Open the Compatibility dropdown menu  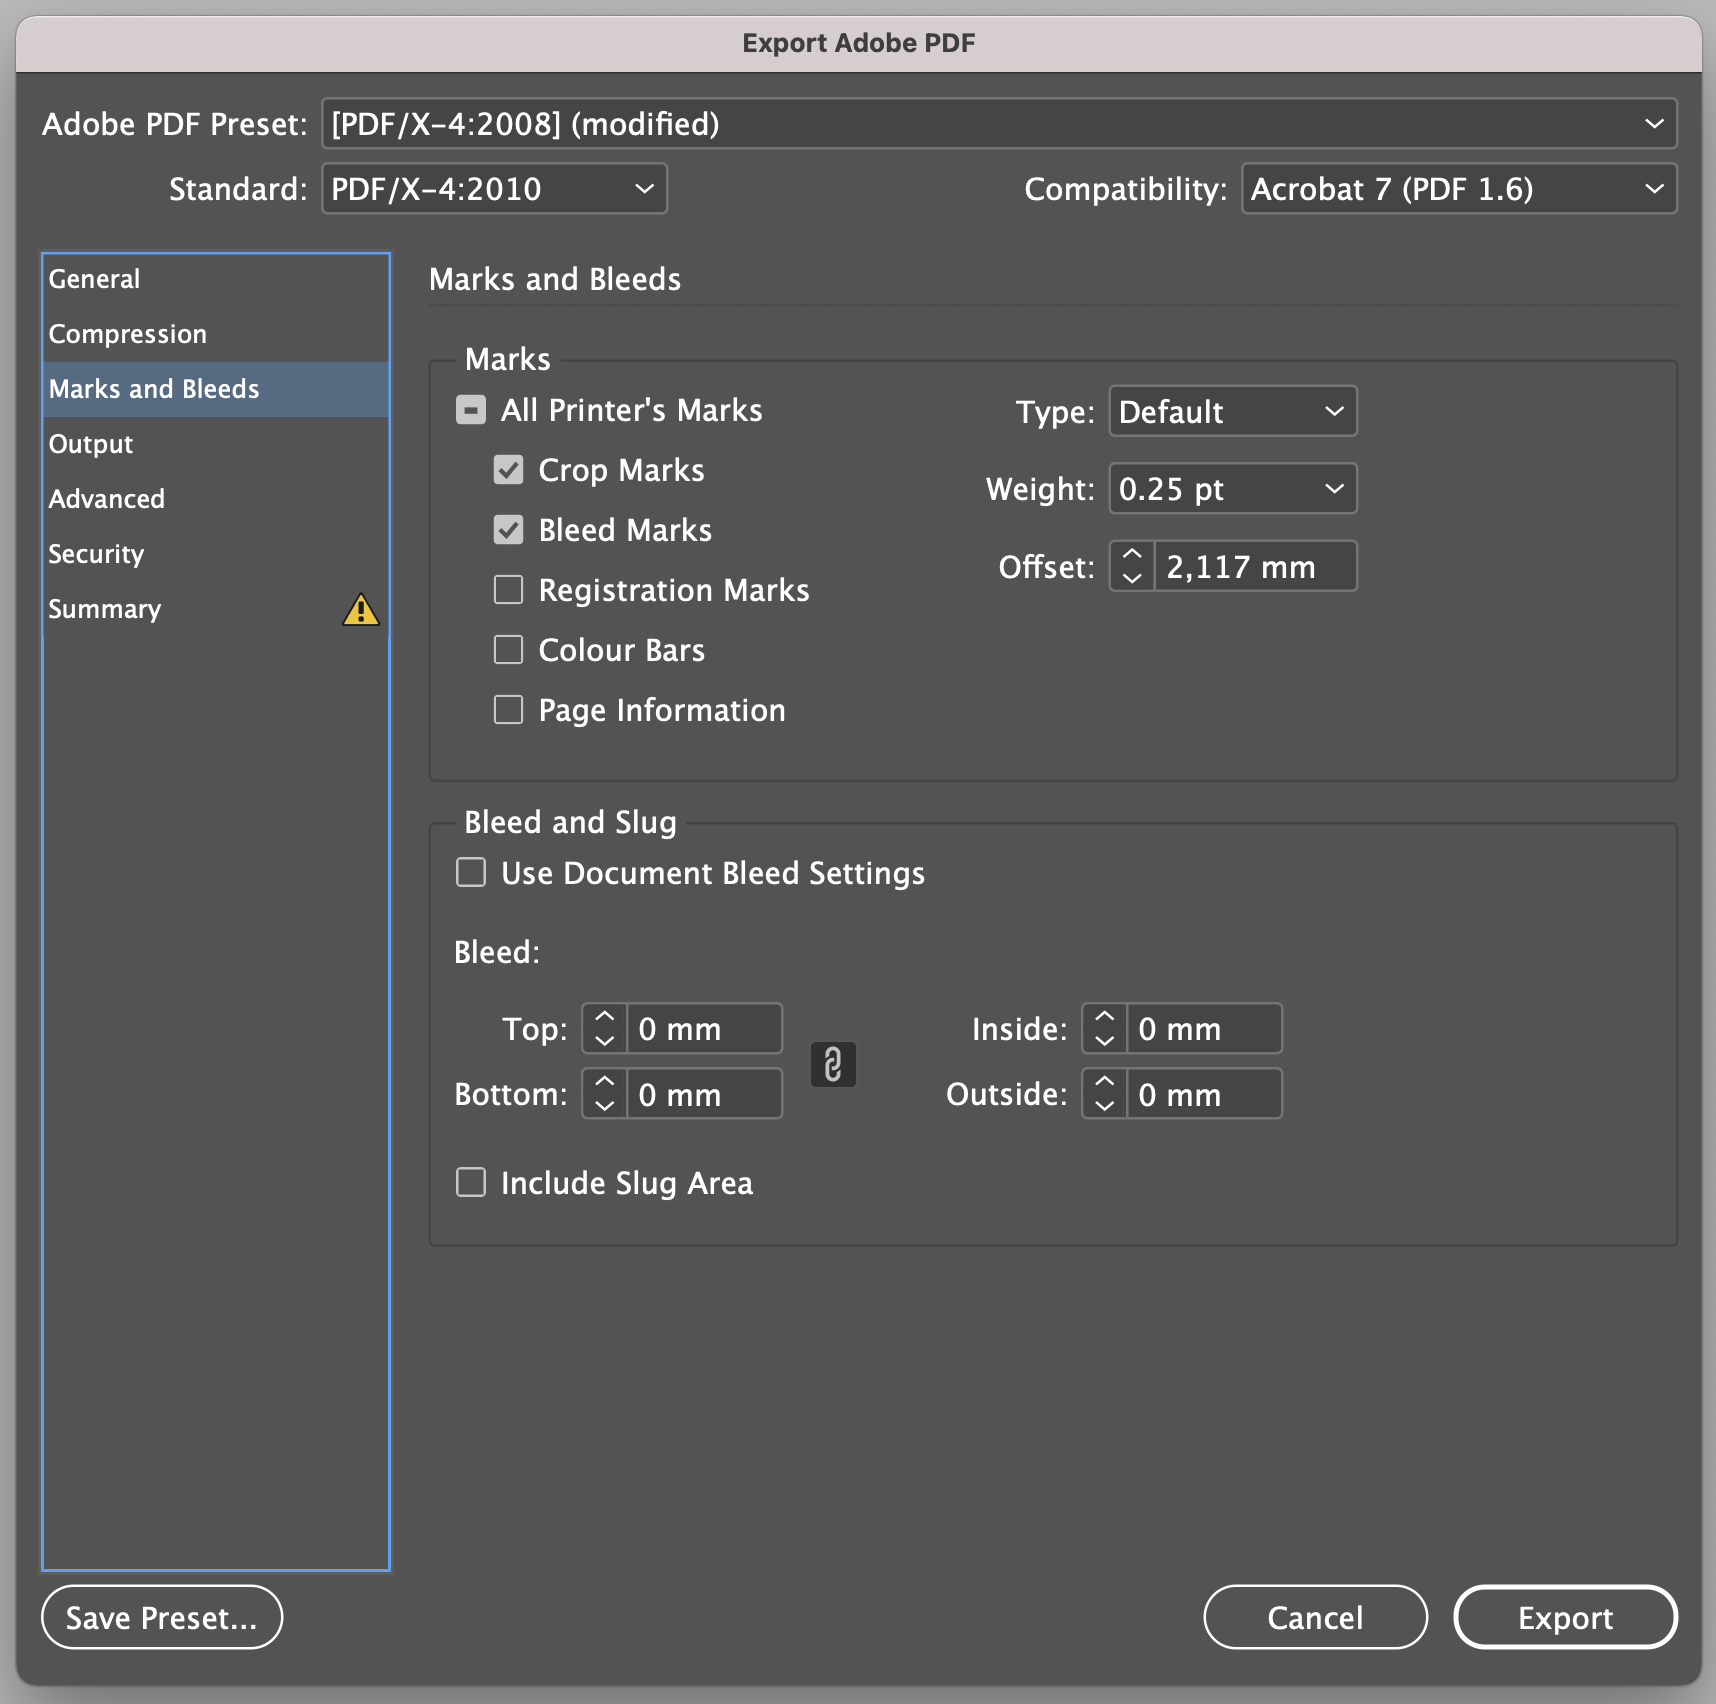pos(1458,189)
